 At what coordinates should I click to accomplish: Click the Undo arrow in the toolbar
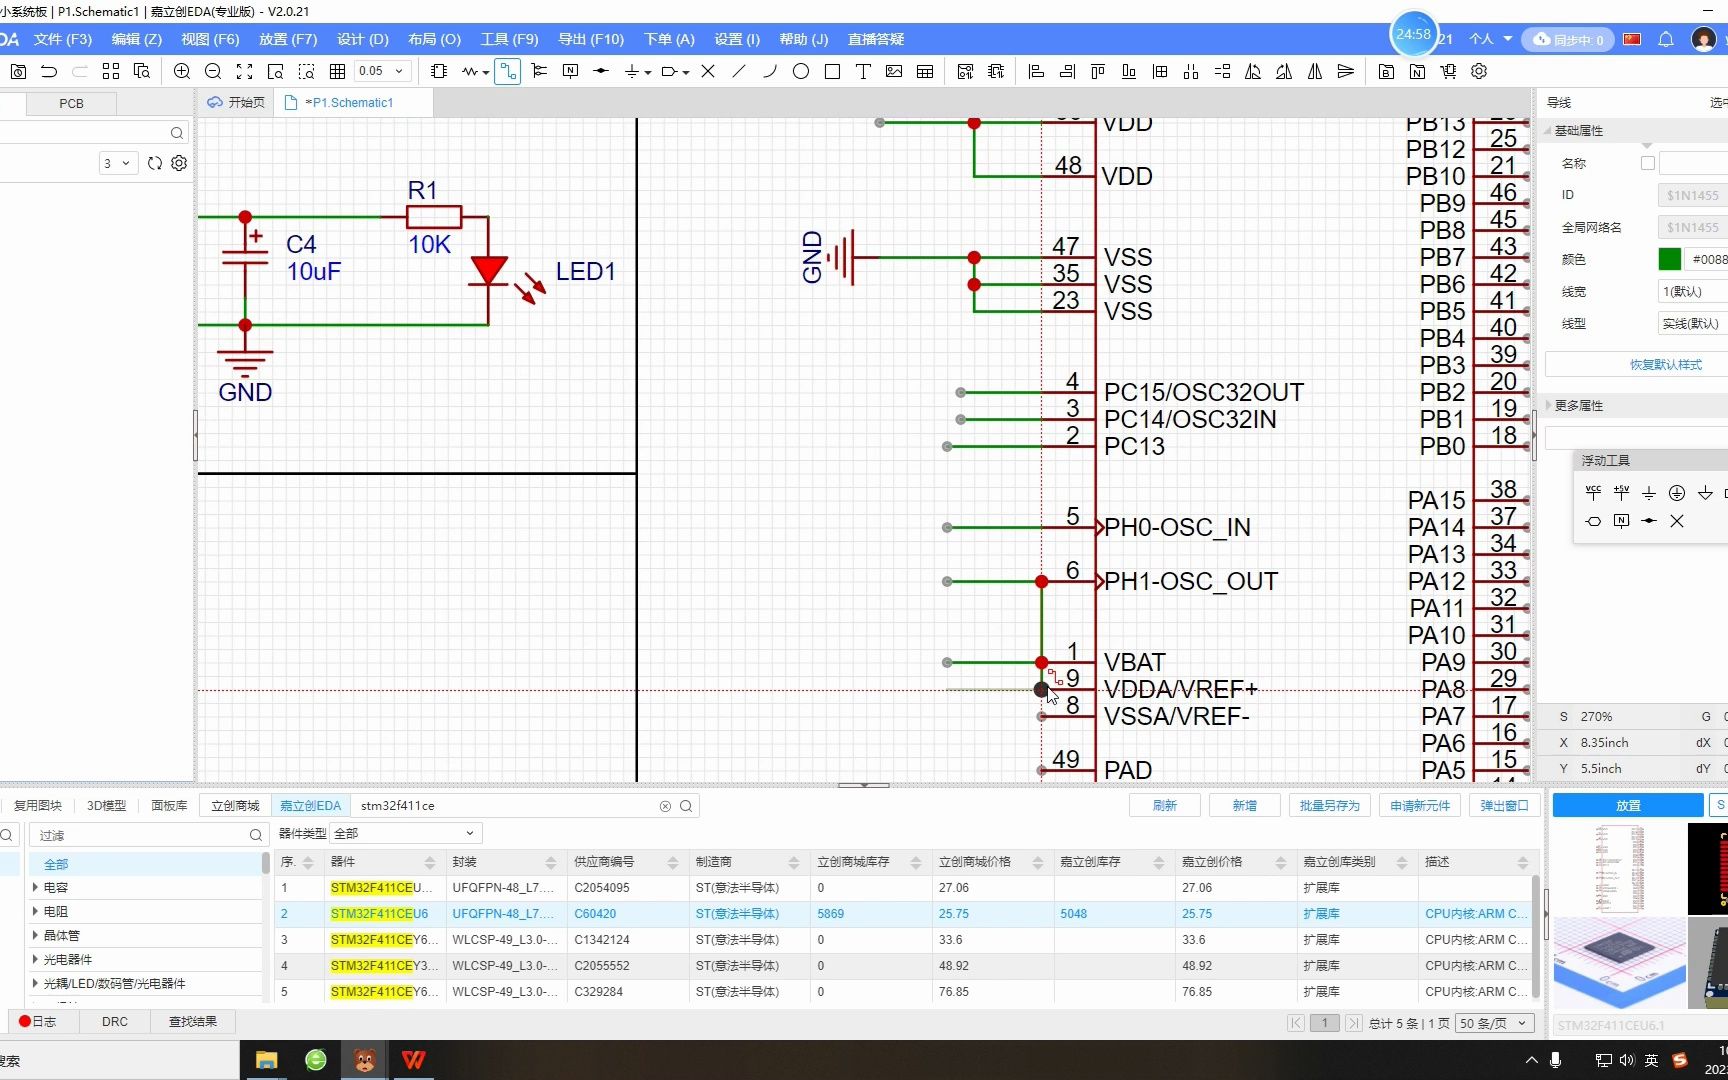[49, 71]
